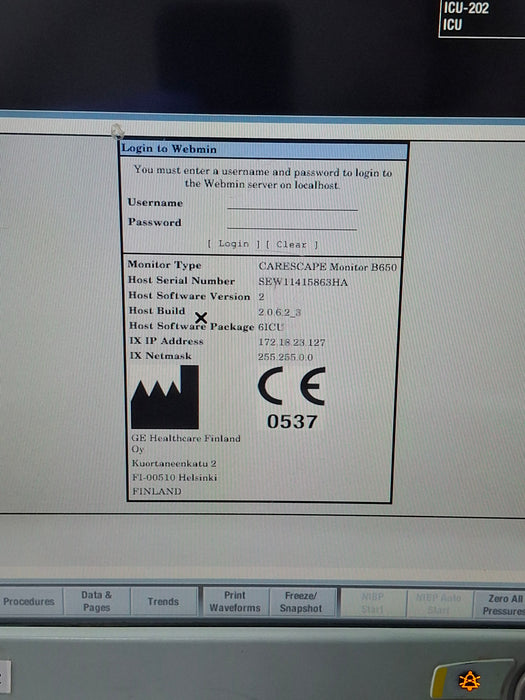Click the manufacturer factory symbol
This screenshot has width=525, height=700.
pos(165,397)
